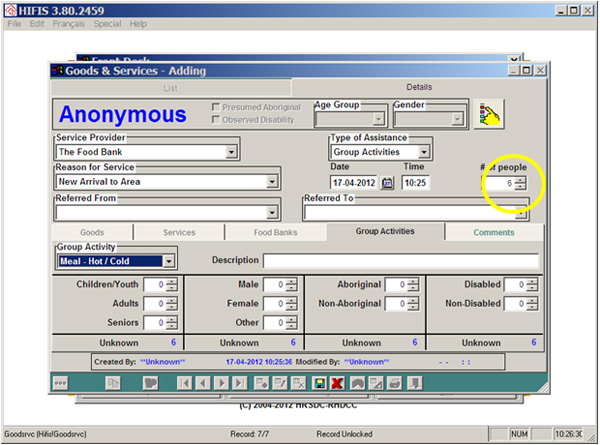Click the save record icon in toolbar
This screenshot has width=600, height=445.
point(319,383)
